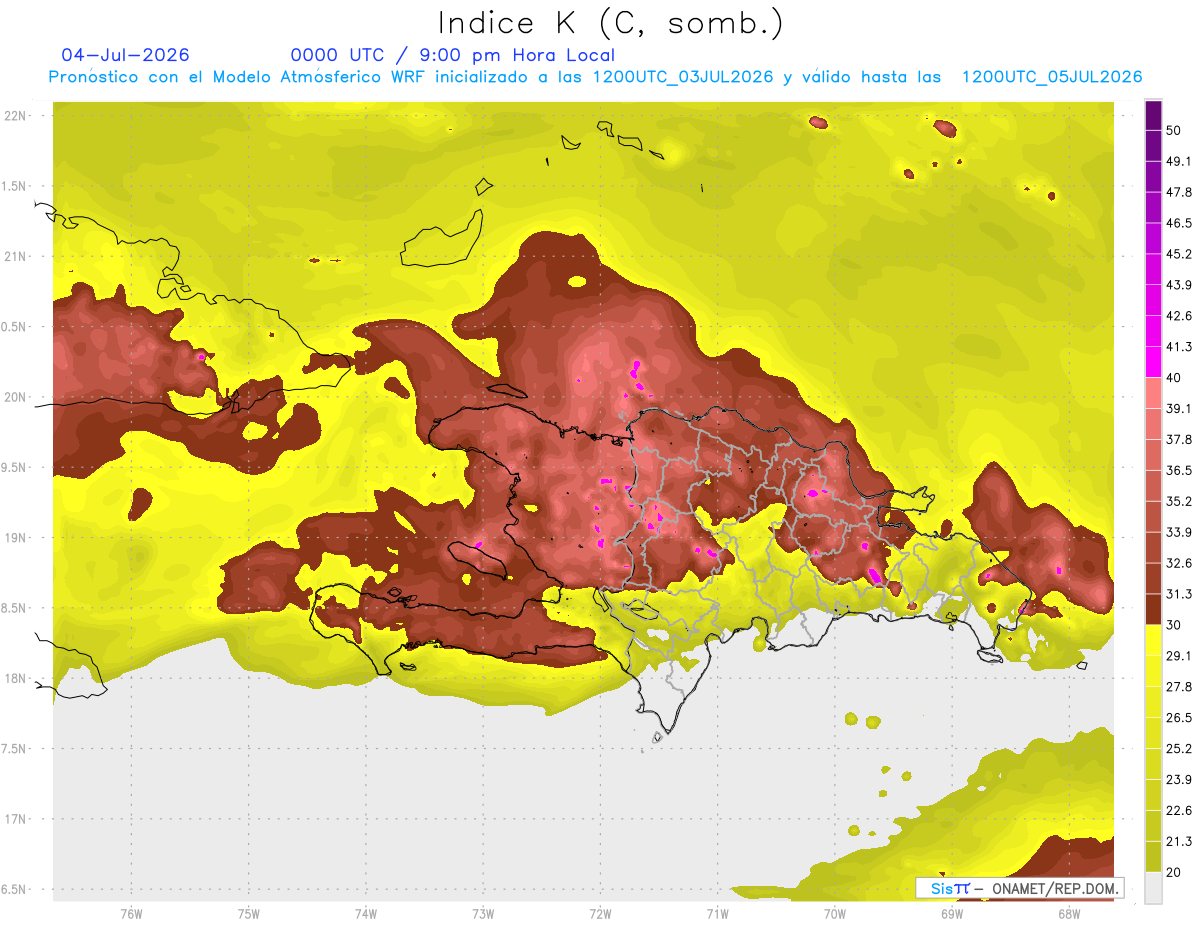Click the "23.9" color scale value
The height and width of the screenshot is (927, 1200).
click(1179, 779)
